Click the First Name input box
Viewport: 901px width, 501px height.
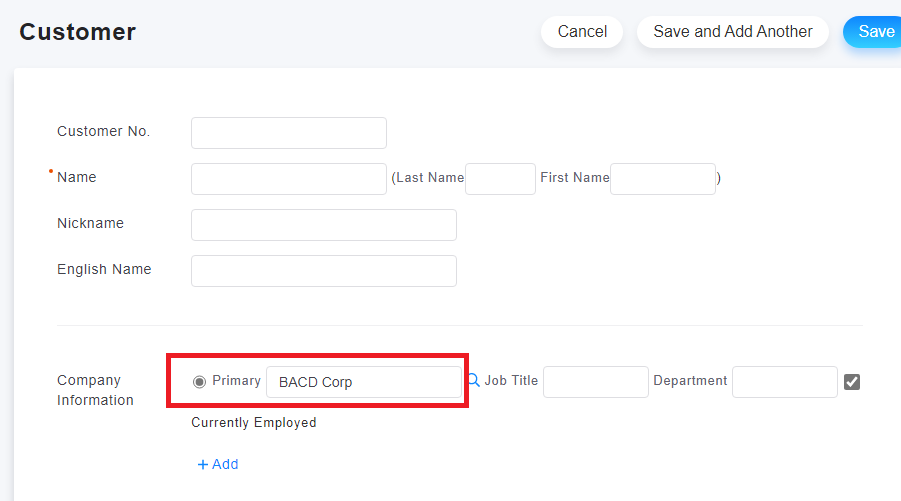663,179
